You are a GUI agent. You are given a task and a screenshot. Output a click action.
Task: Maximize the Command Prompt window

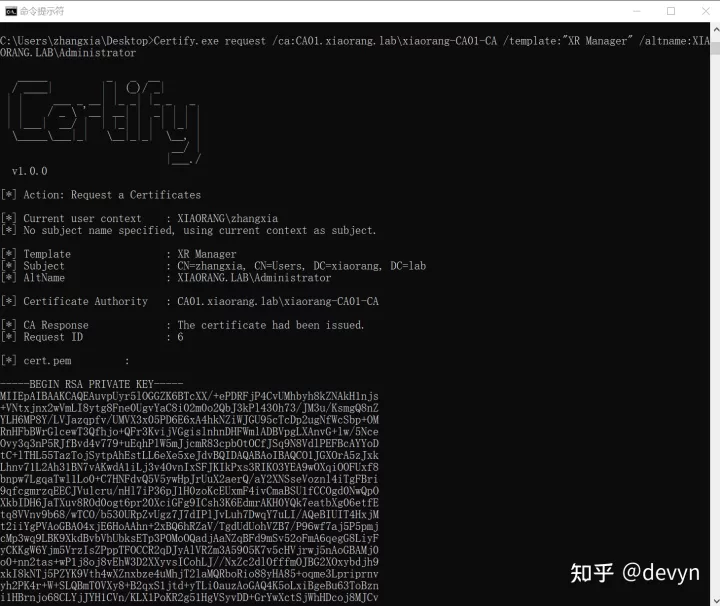click(671, 11)
